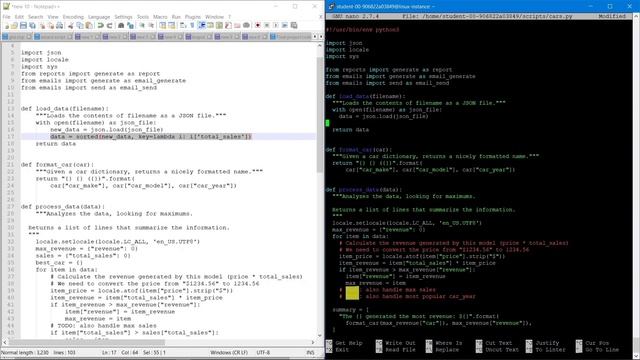
Task: Open the Macro menu
Action: click(160, 17)
